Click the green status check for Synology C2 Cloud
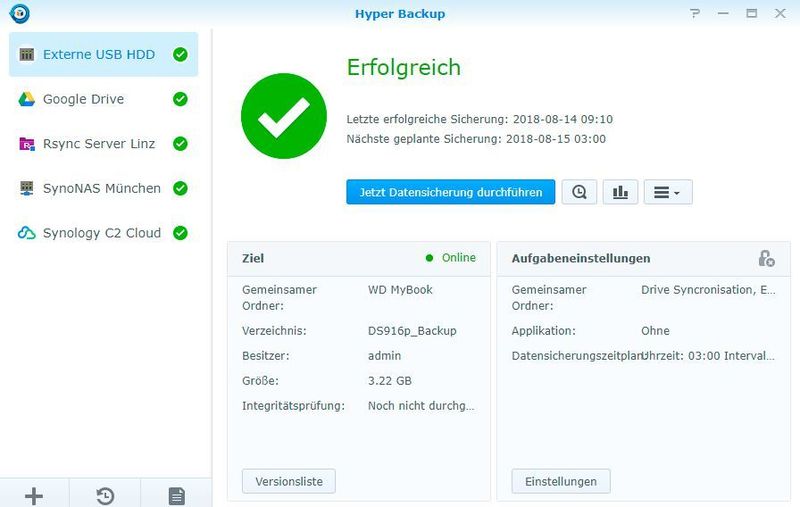Screen dimensions: 800x507 (x=180, y=233)
